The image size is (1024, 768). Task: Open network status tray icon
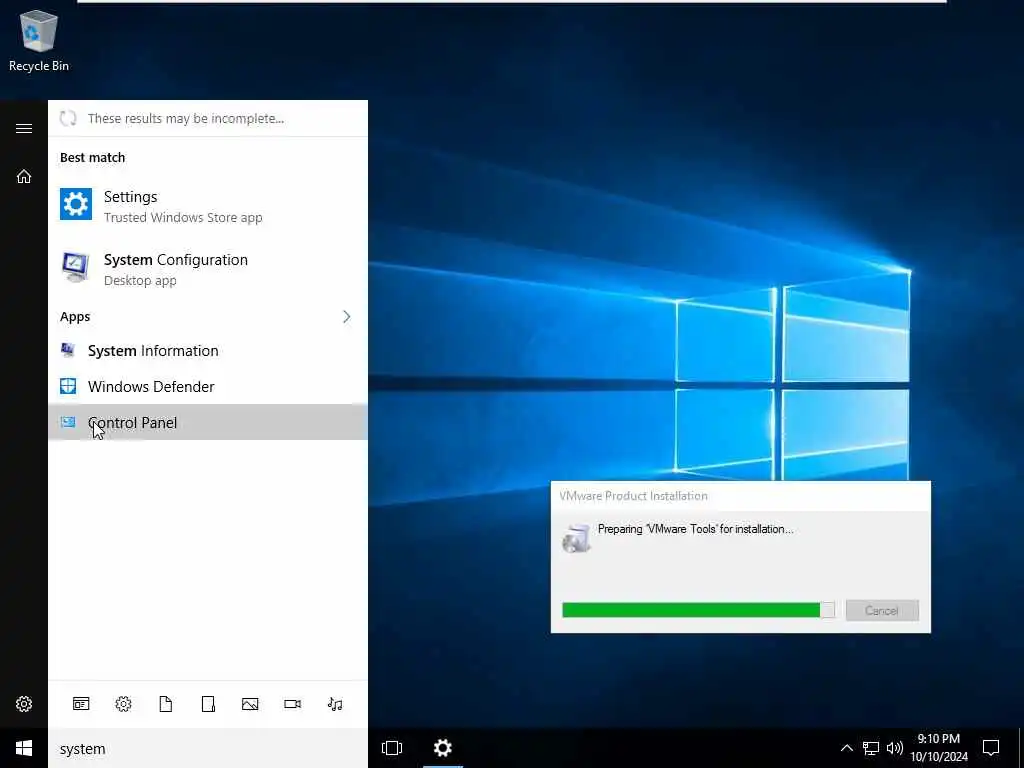click(871, 748)
